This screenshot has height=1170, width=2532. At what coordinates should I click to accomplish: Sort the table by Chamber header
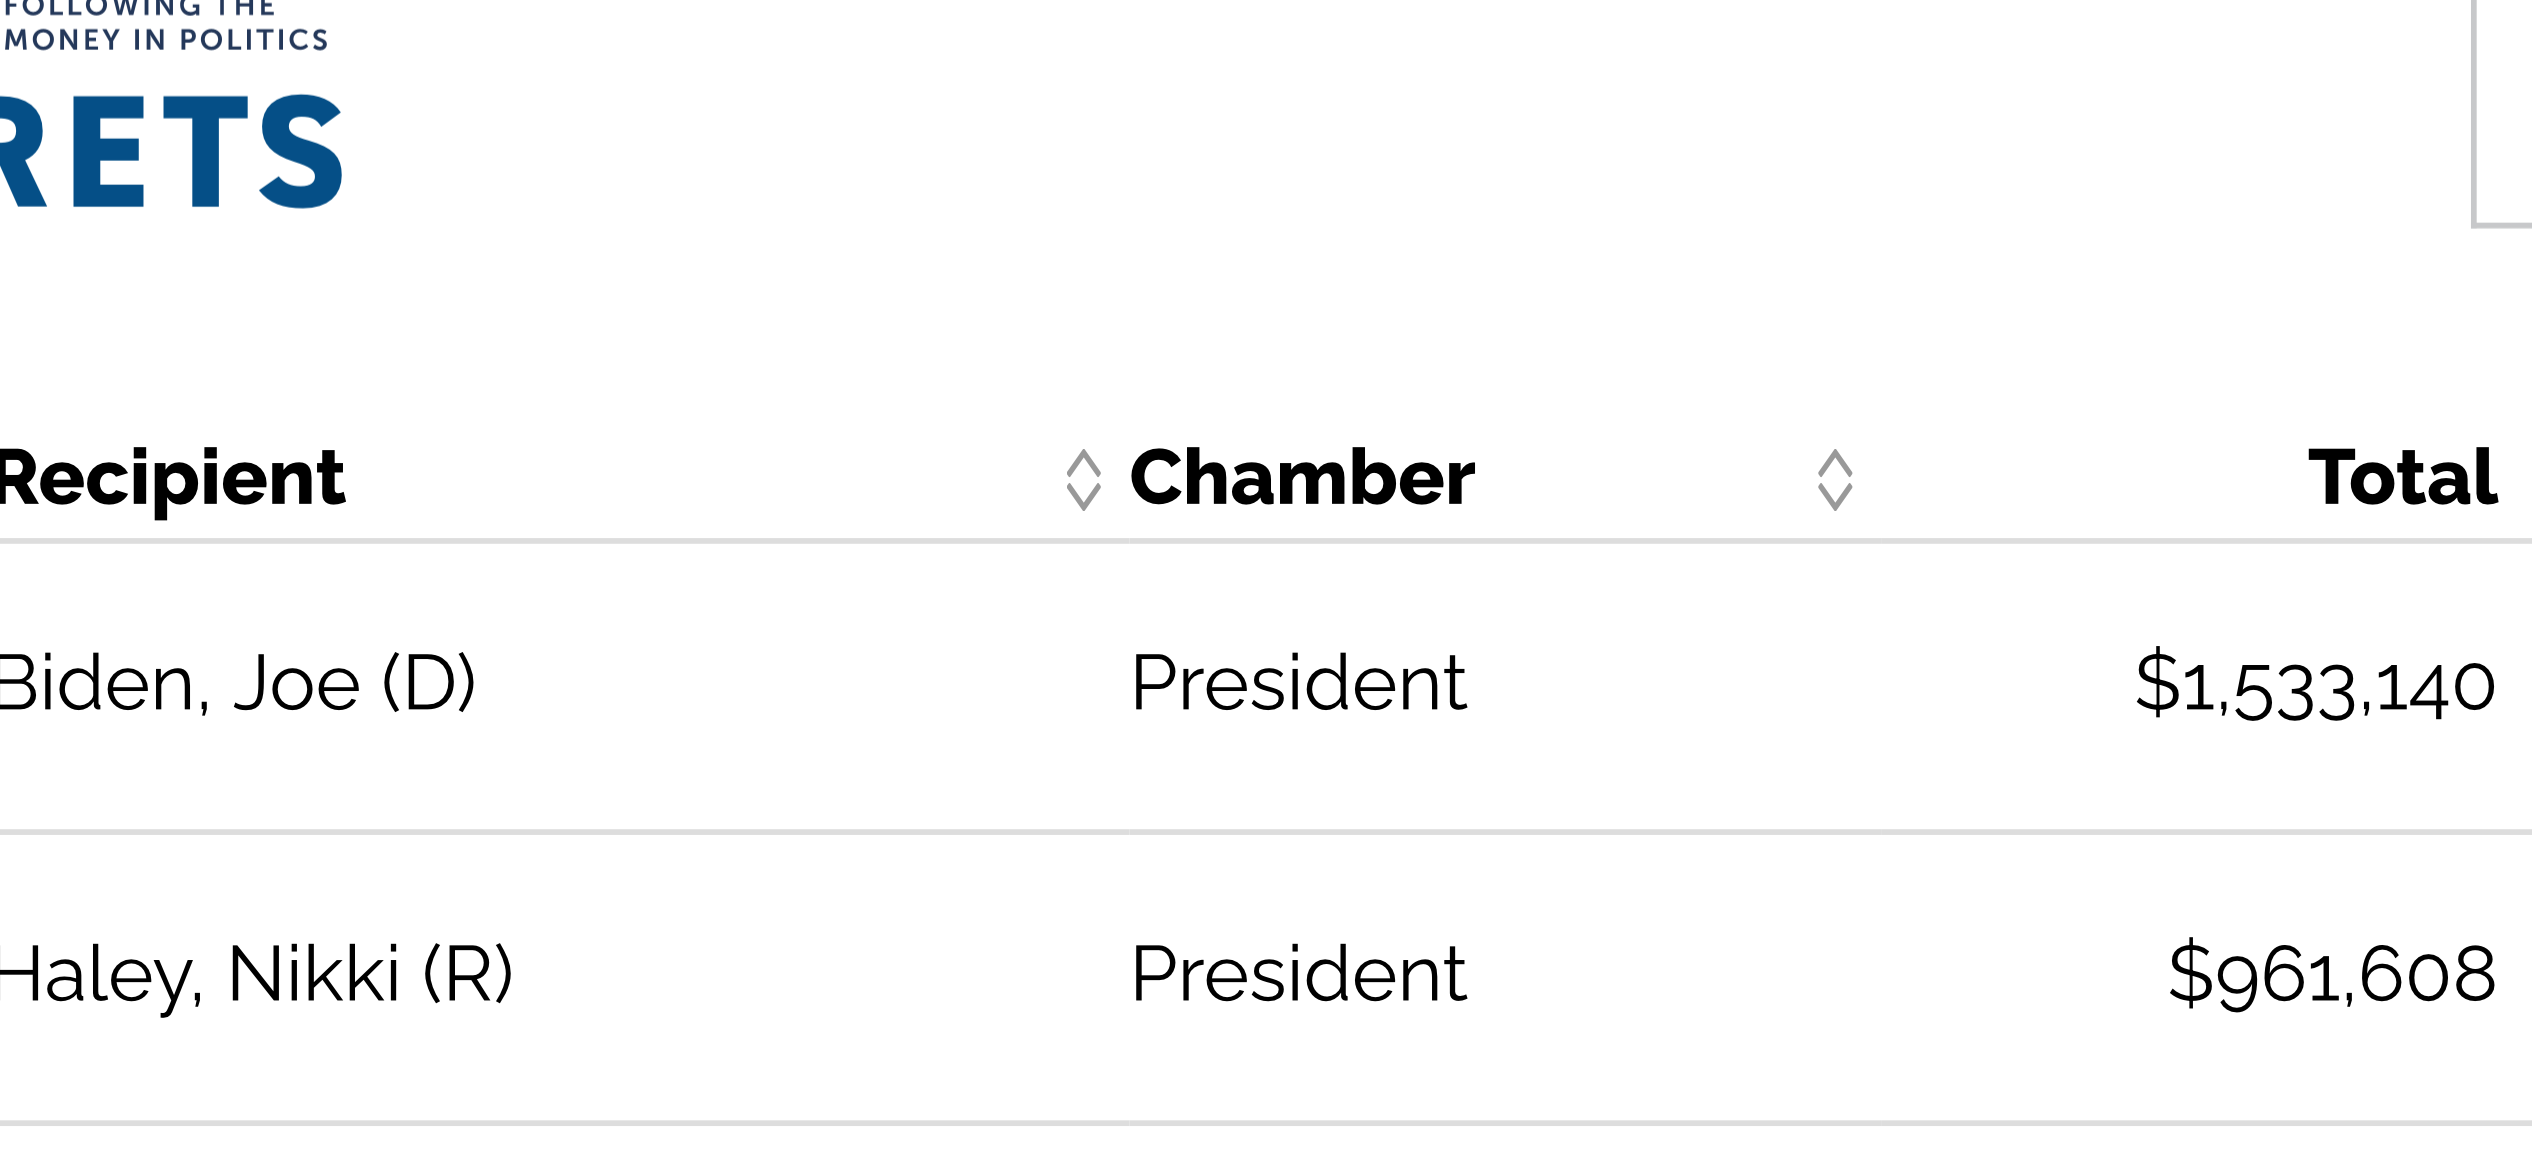click(1301, 478)
